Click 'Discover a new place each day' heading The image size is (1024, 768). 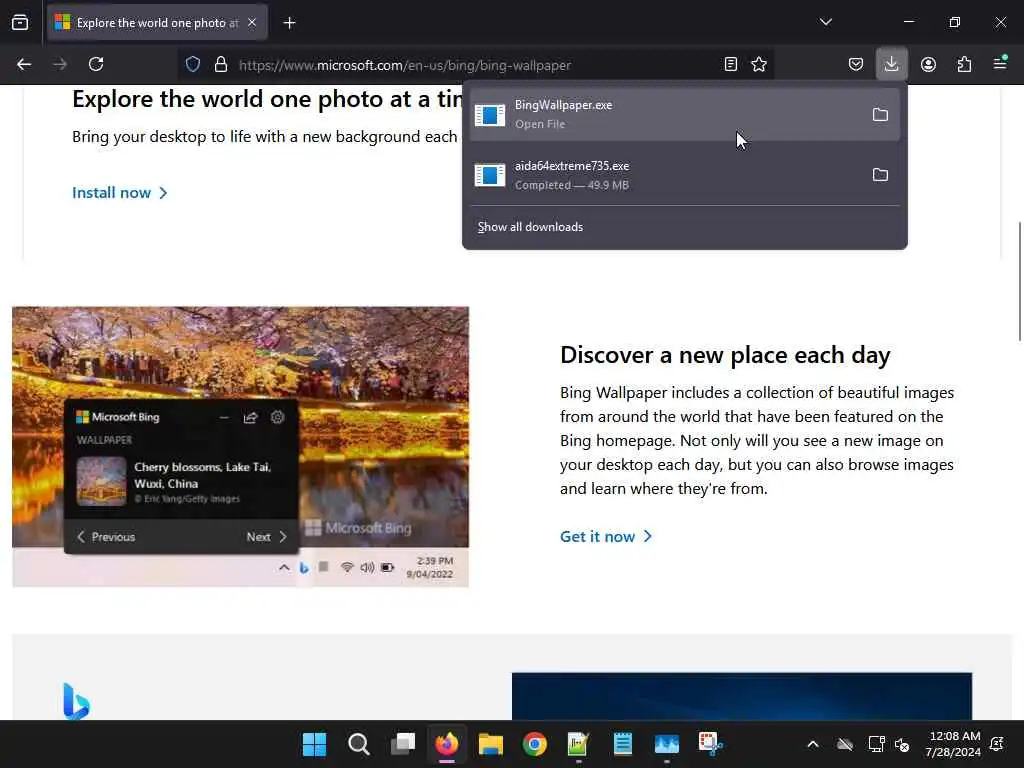[725, 355]
